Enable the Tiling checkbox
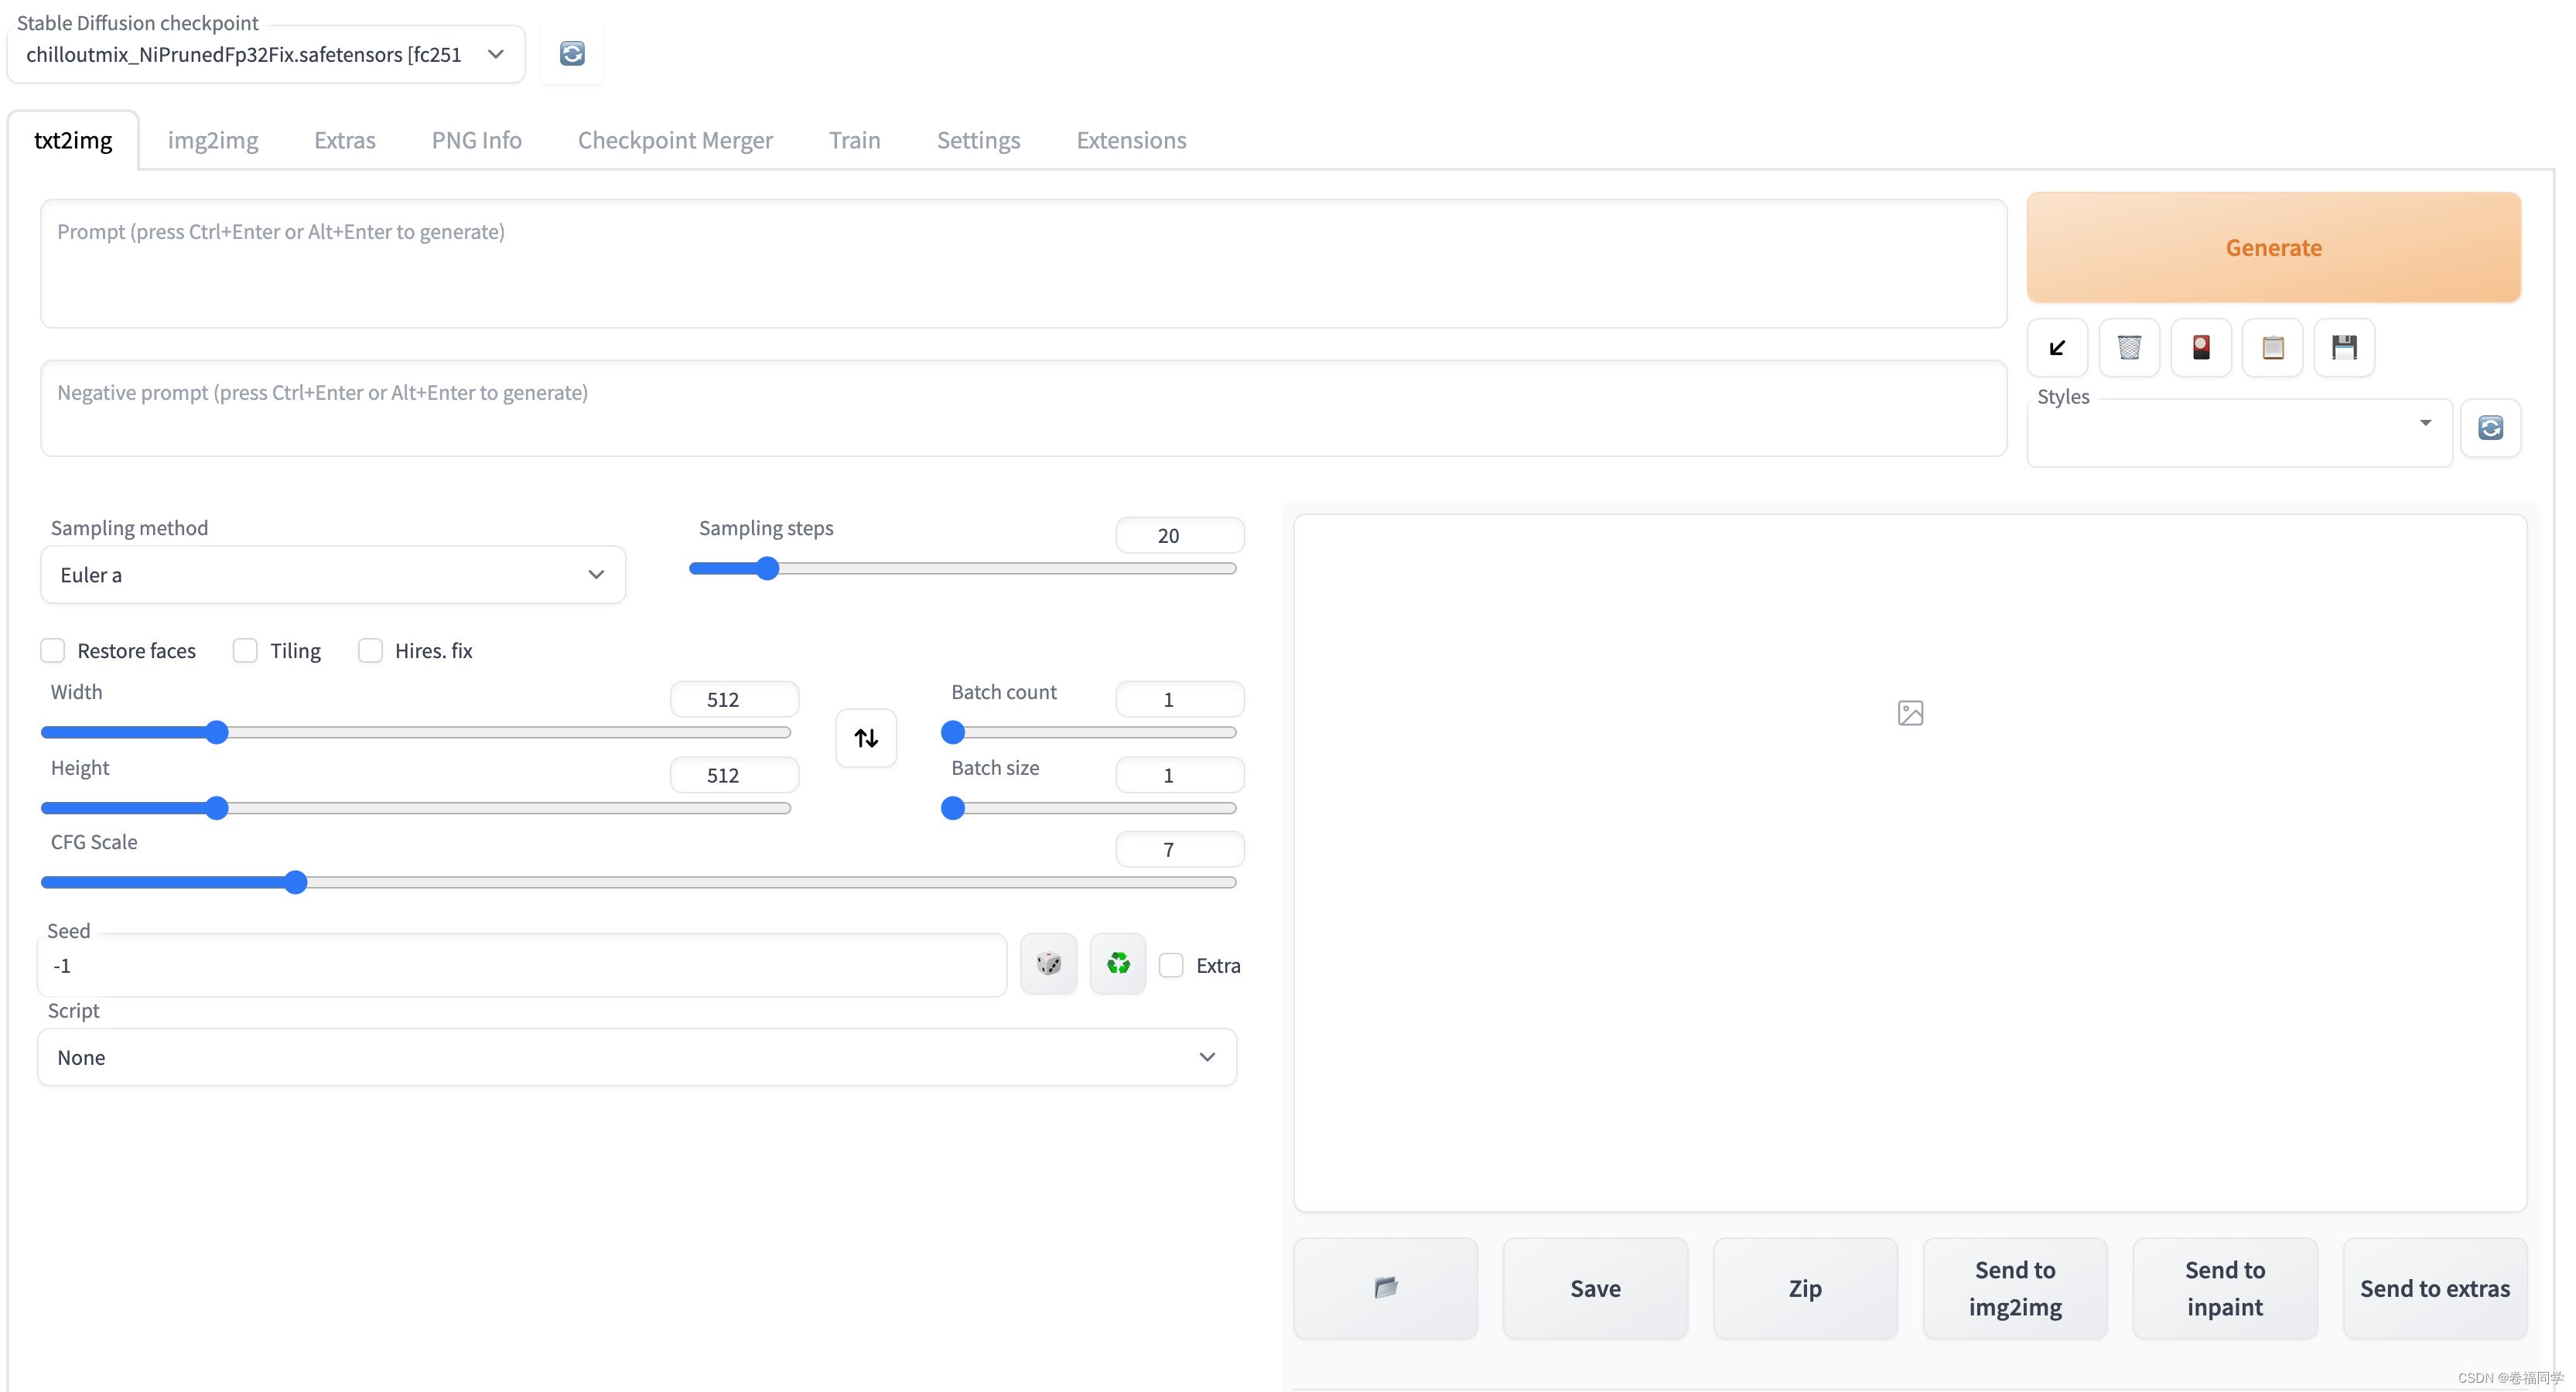This screenshot has width=2576, height=1392. point(245,651)
